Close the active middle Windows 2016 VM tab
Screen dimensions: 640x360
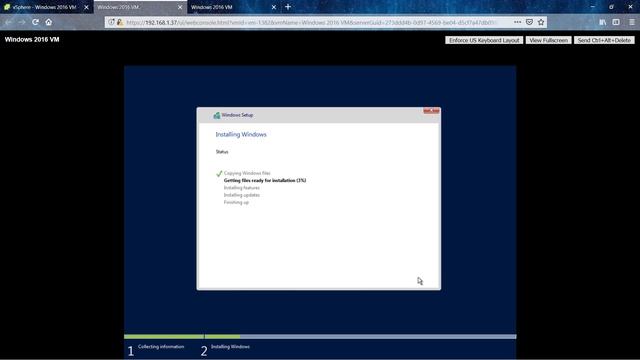(x=180, y=7)
